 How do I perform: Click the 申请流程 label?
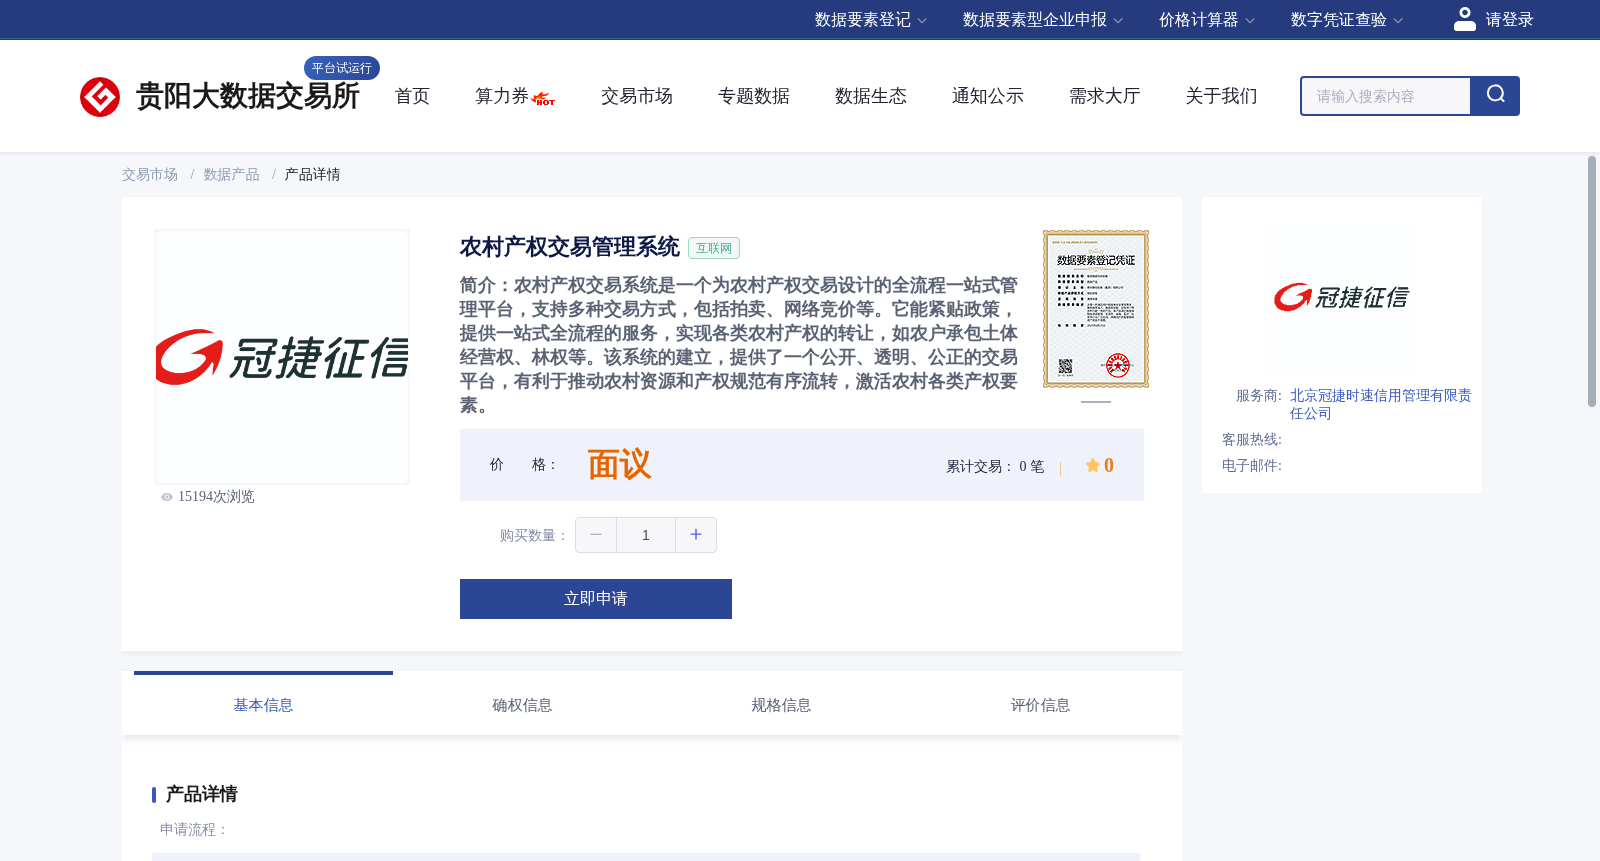194,830
